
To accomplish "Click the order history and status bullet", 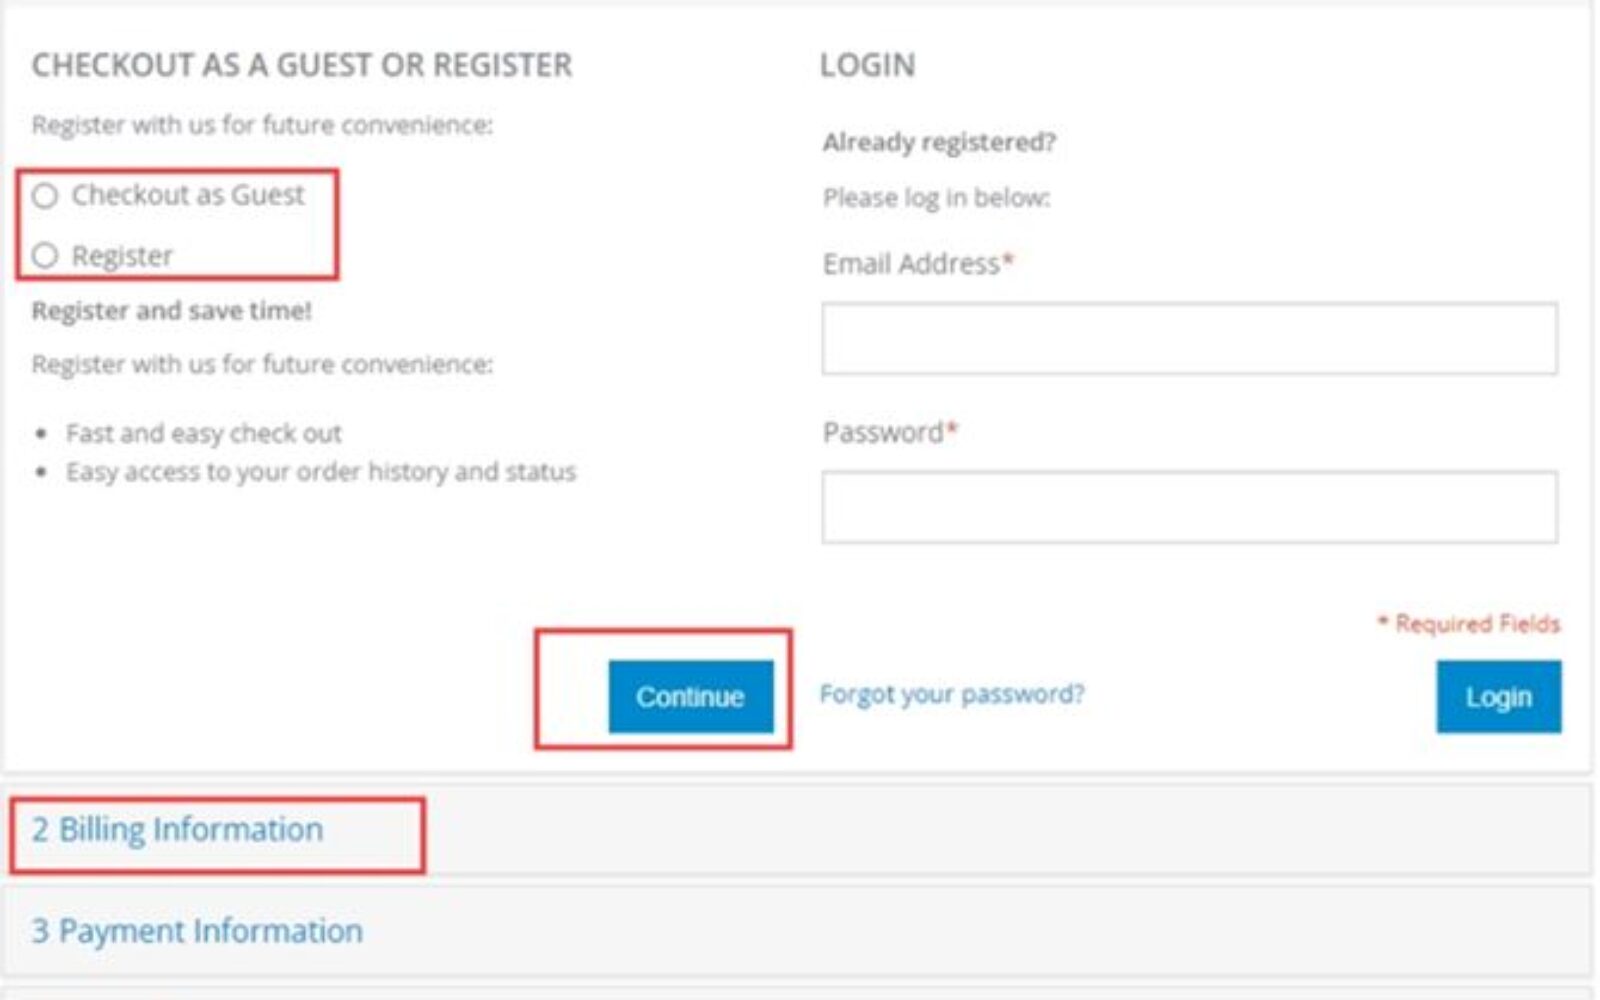I will tap(321, 472).
